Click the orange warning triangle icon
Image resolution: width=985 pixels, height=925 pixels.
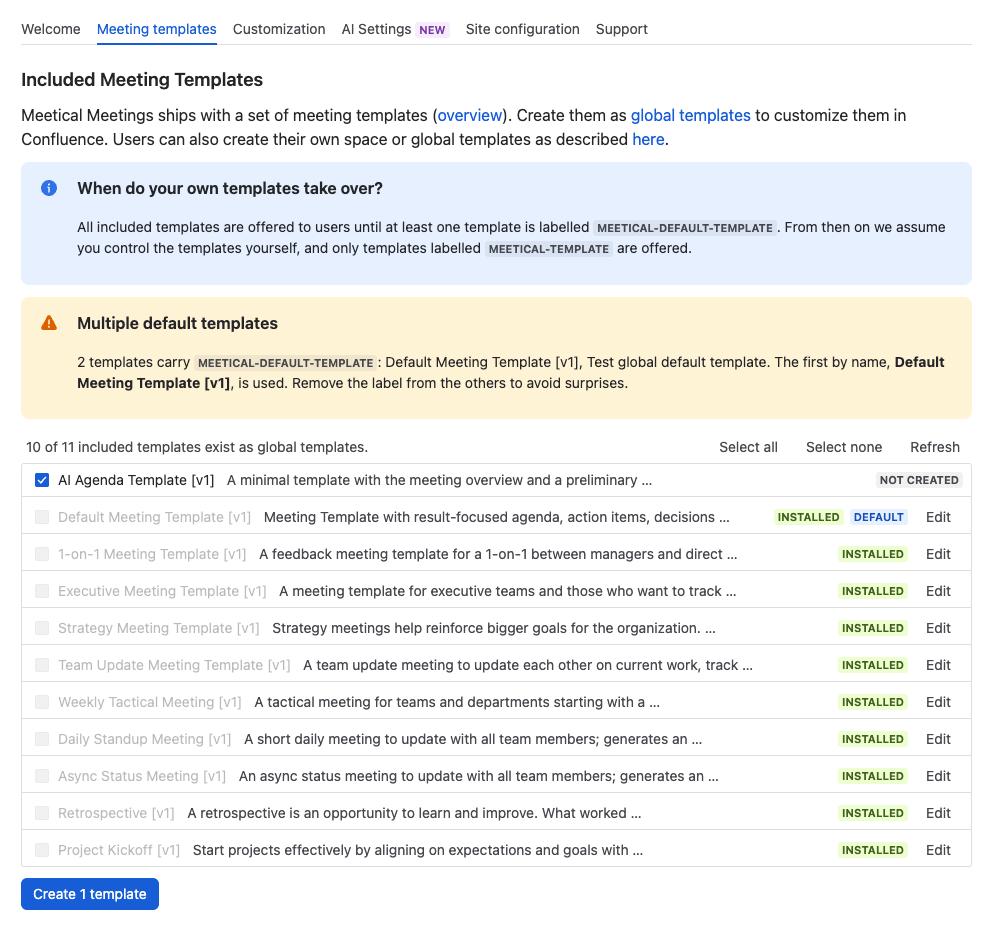pyautogui.click(x=49, y=323)
